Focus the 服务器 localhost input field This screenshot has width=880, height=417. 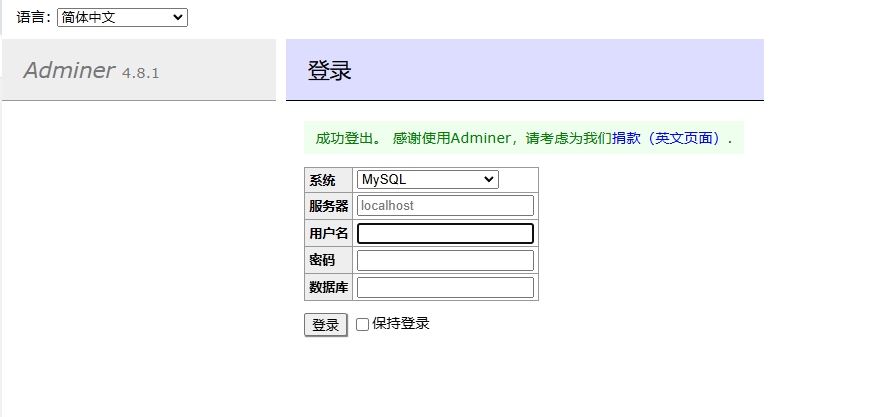(445, 205)
